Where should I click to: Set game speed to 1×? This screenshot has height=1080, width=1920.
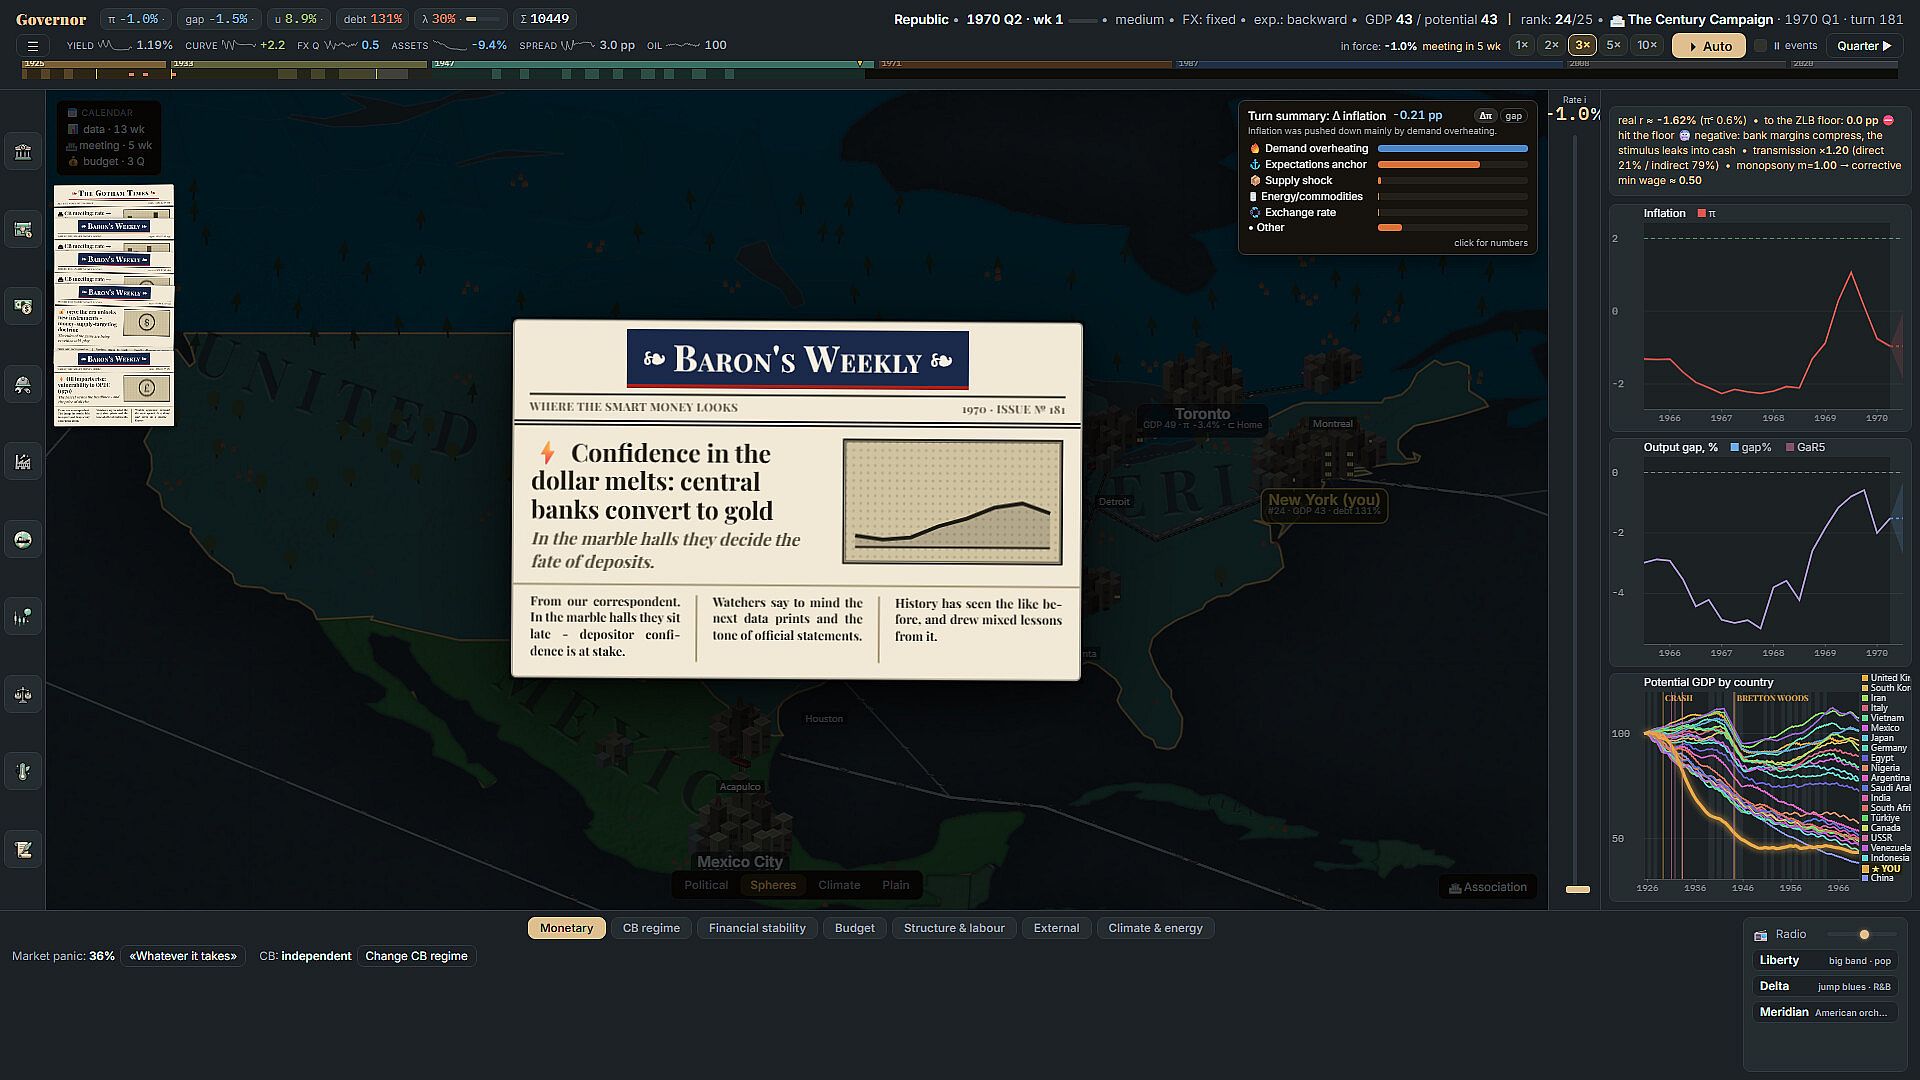tap(1521, 45)
